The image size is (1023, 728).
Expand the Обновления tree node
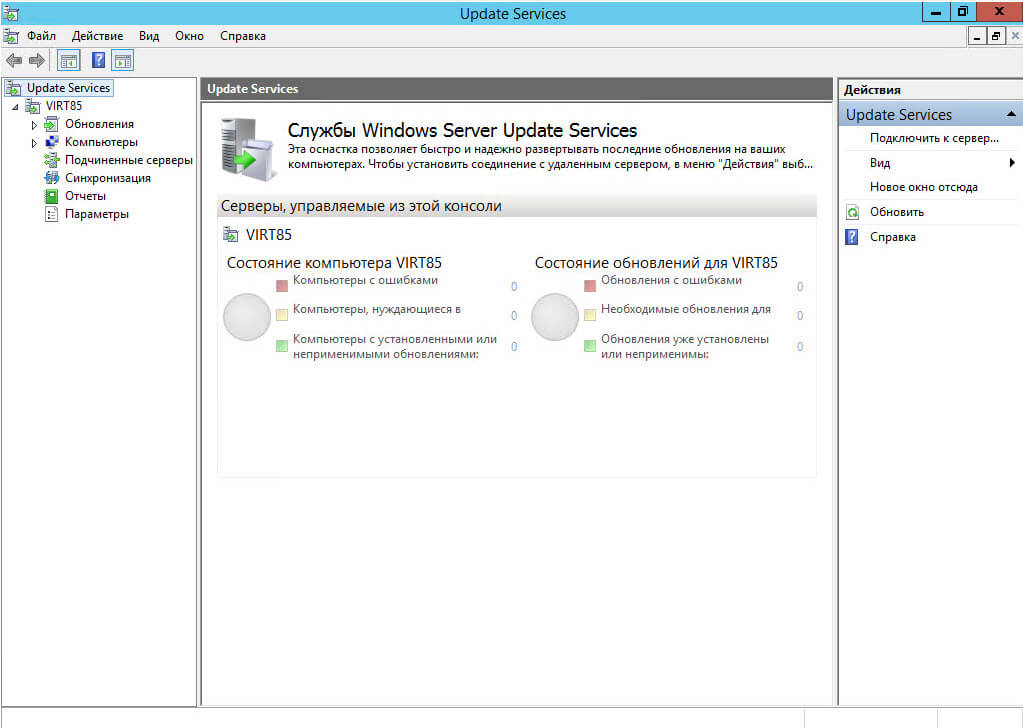[x=34, y=125]
